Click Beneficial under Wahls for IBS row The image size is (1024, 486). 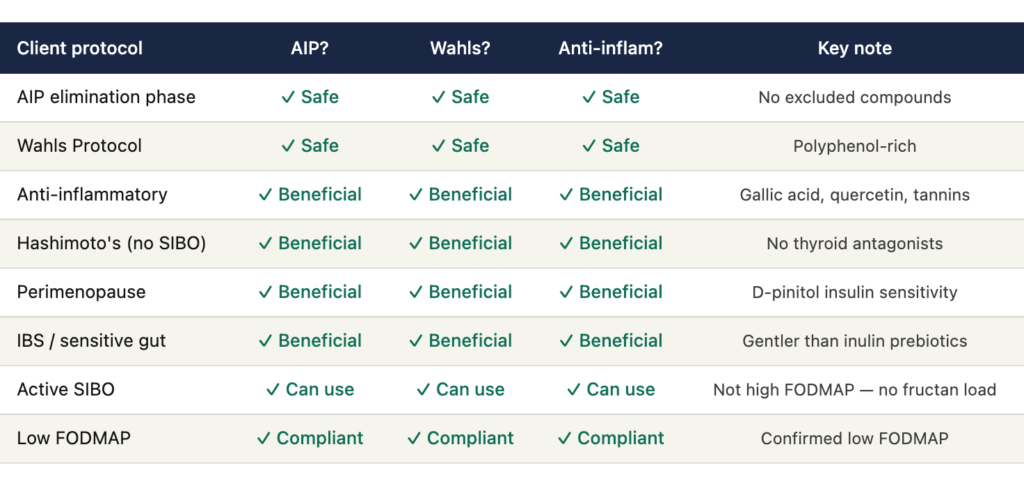(460, 341)
